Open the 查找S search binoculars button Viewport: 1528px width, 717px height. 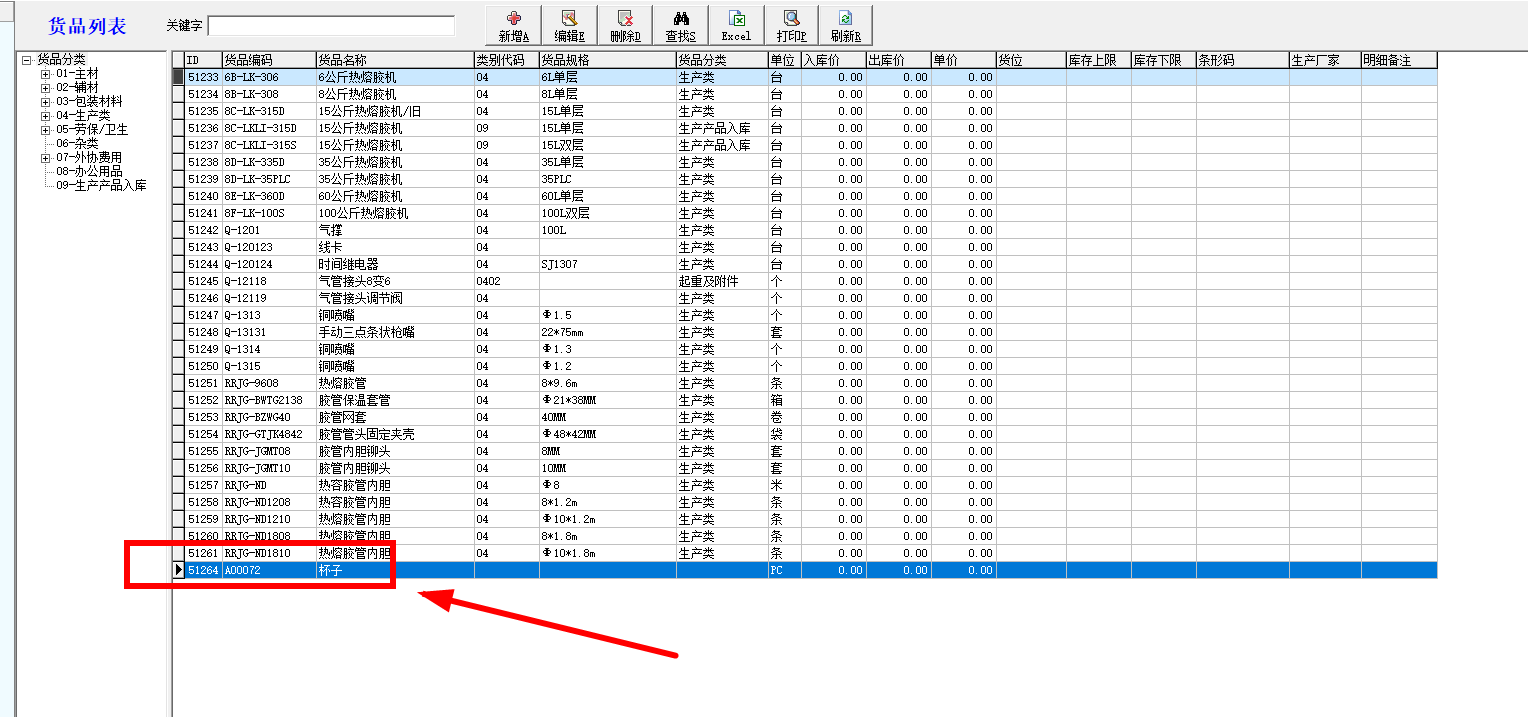[x=680, y=25]
